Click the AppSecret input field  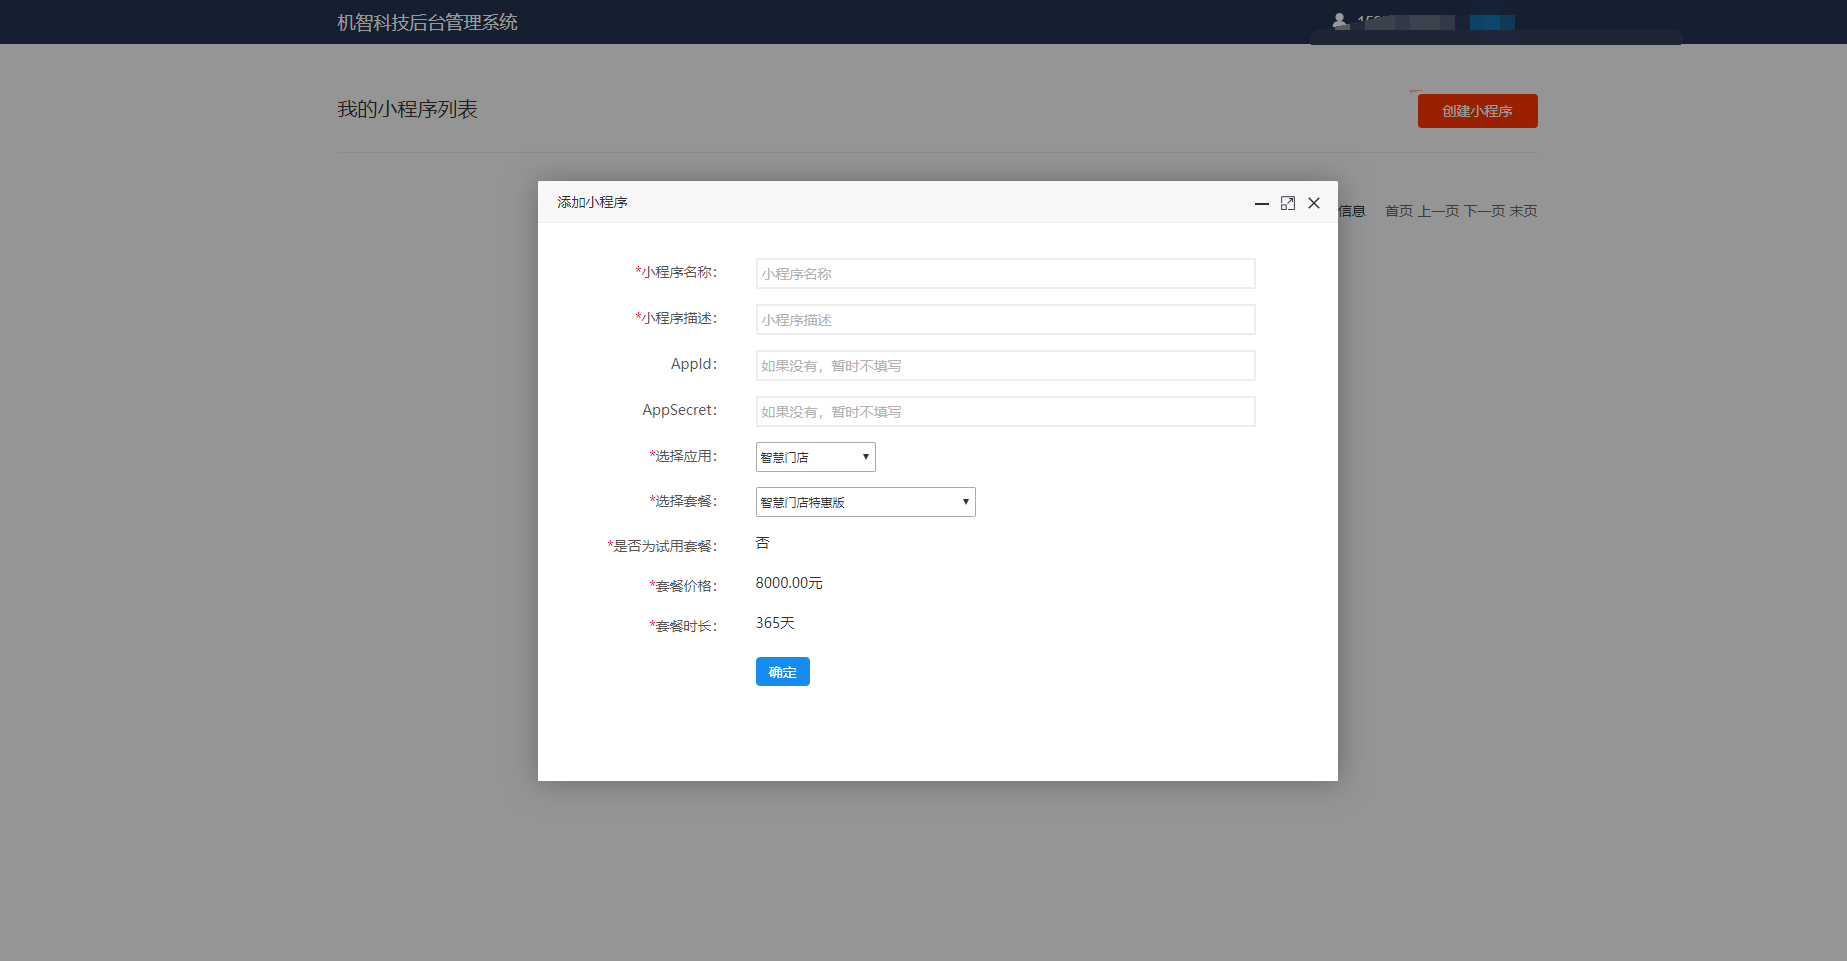pyautogui.click(x=1005, y=411)
